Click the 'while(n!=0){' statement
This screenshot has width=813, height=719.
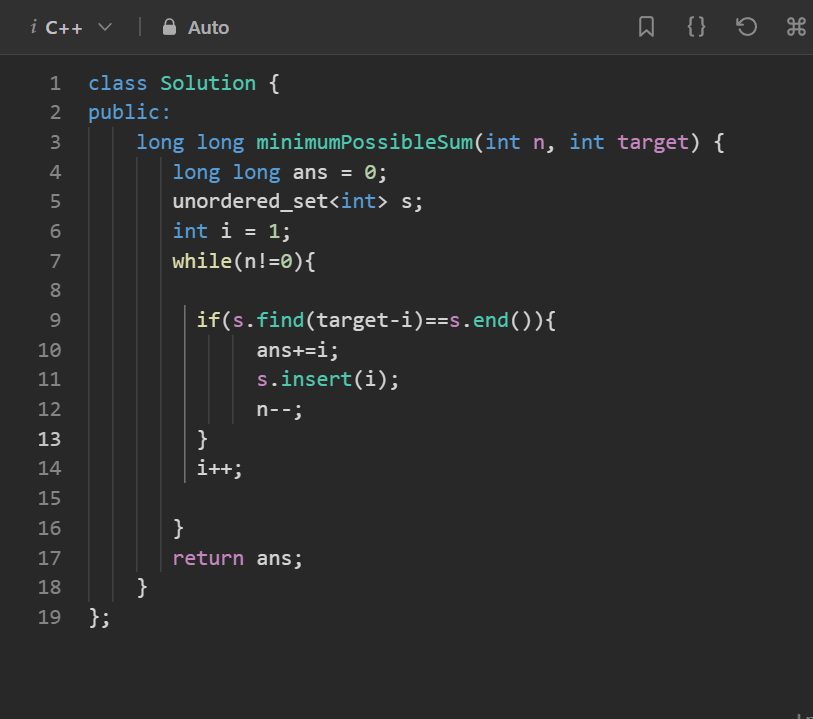point(244,261)
